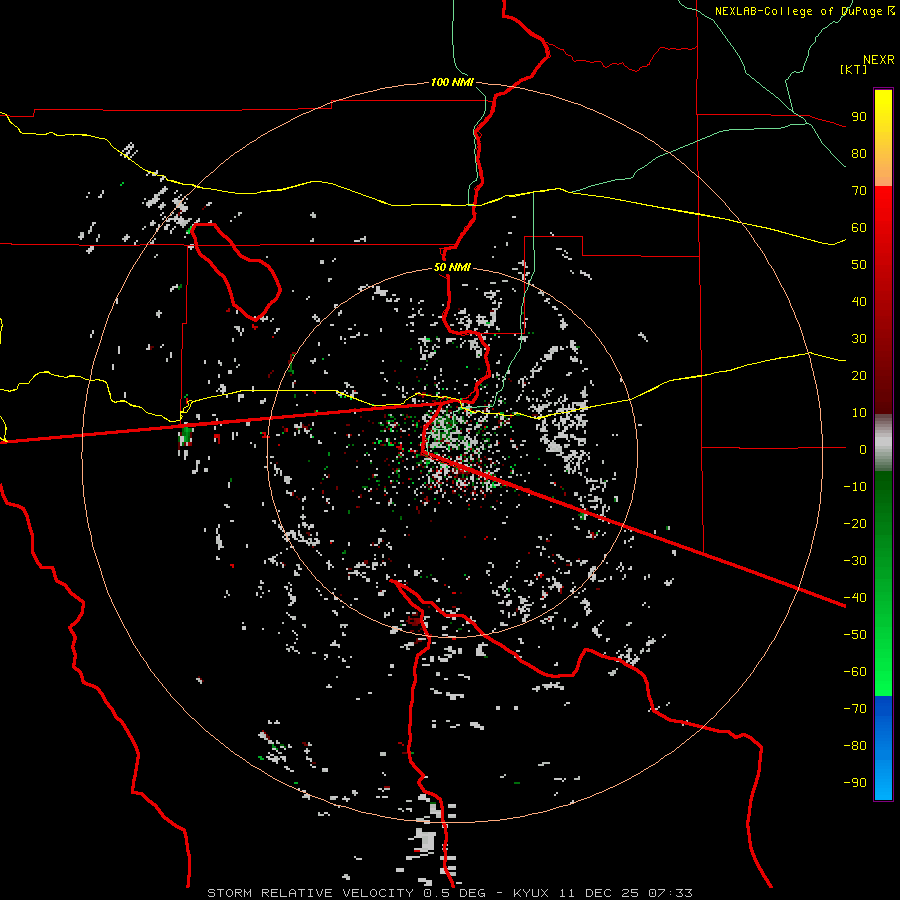Click the NEXR label above the scale
The image size is (900, 900).
[879, 60]
